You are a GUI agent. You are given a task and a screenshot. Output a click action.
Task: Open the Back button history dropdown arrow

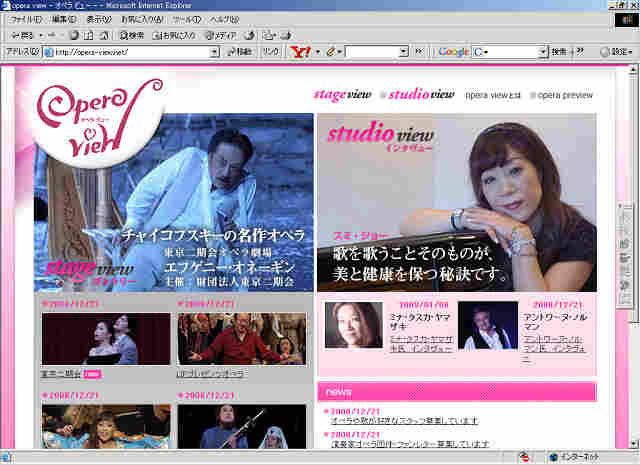(x=40, y=36)
